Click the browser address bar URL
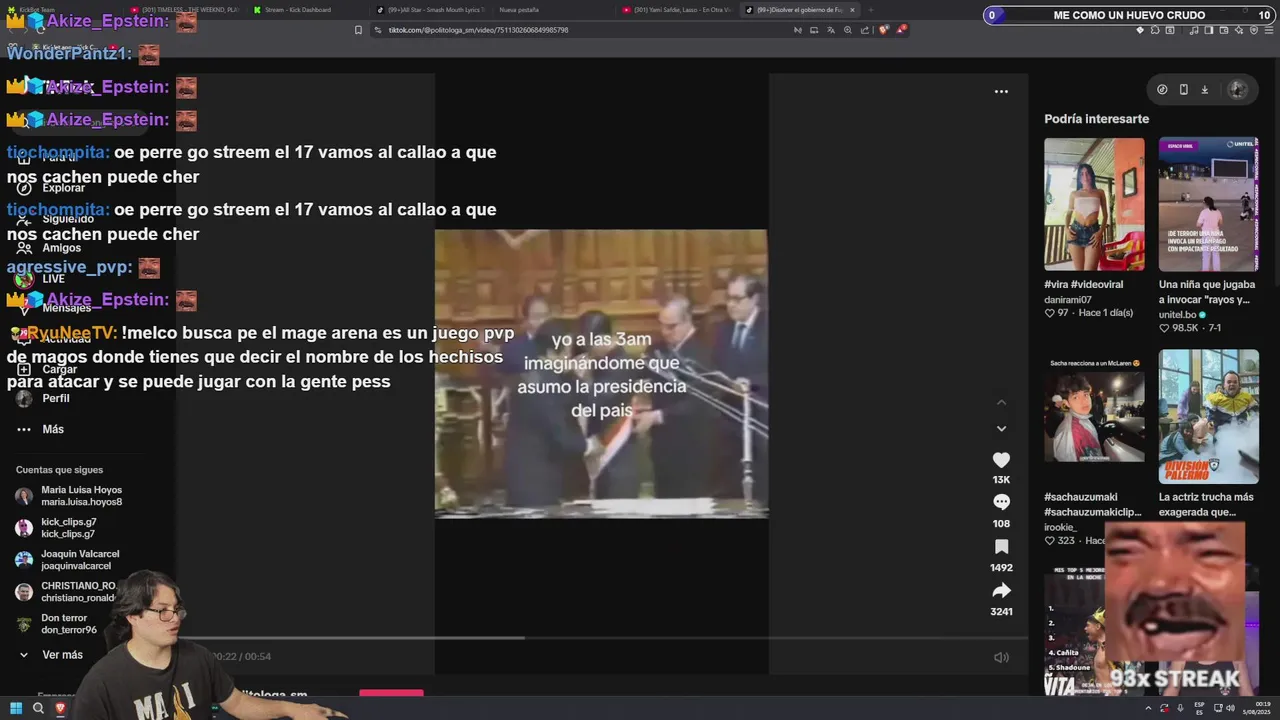1280x720 pixels. [x=478, y=30]
